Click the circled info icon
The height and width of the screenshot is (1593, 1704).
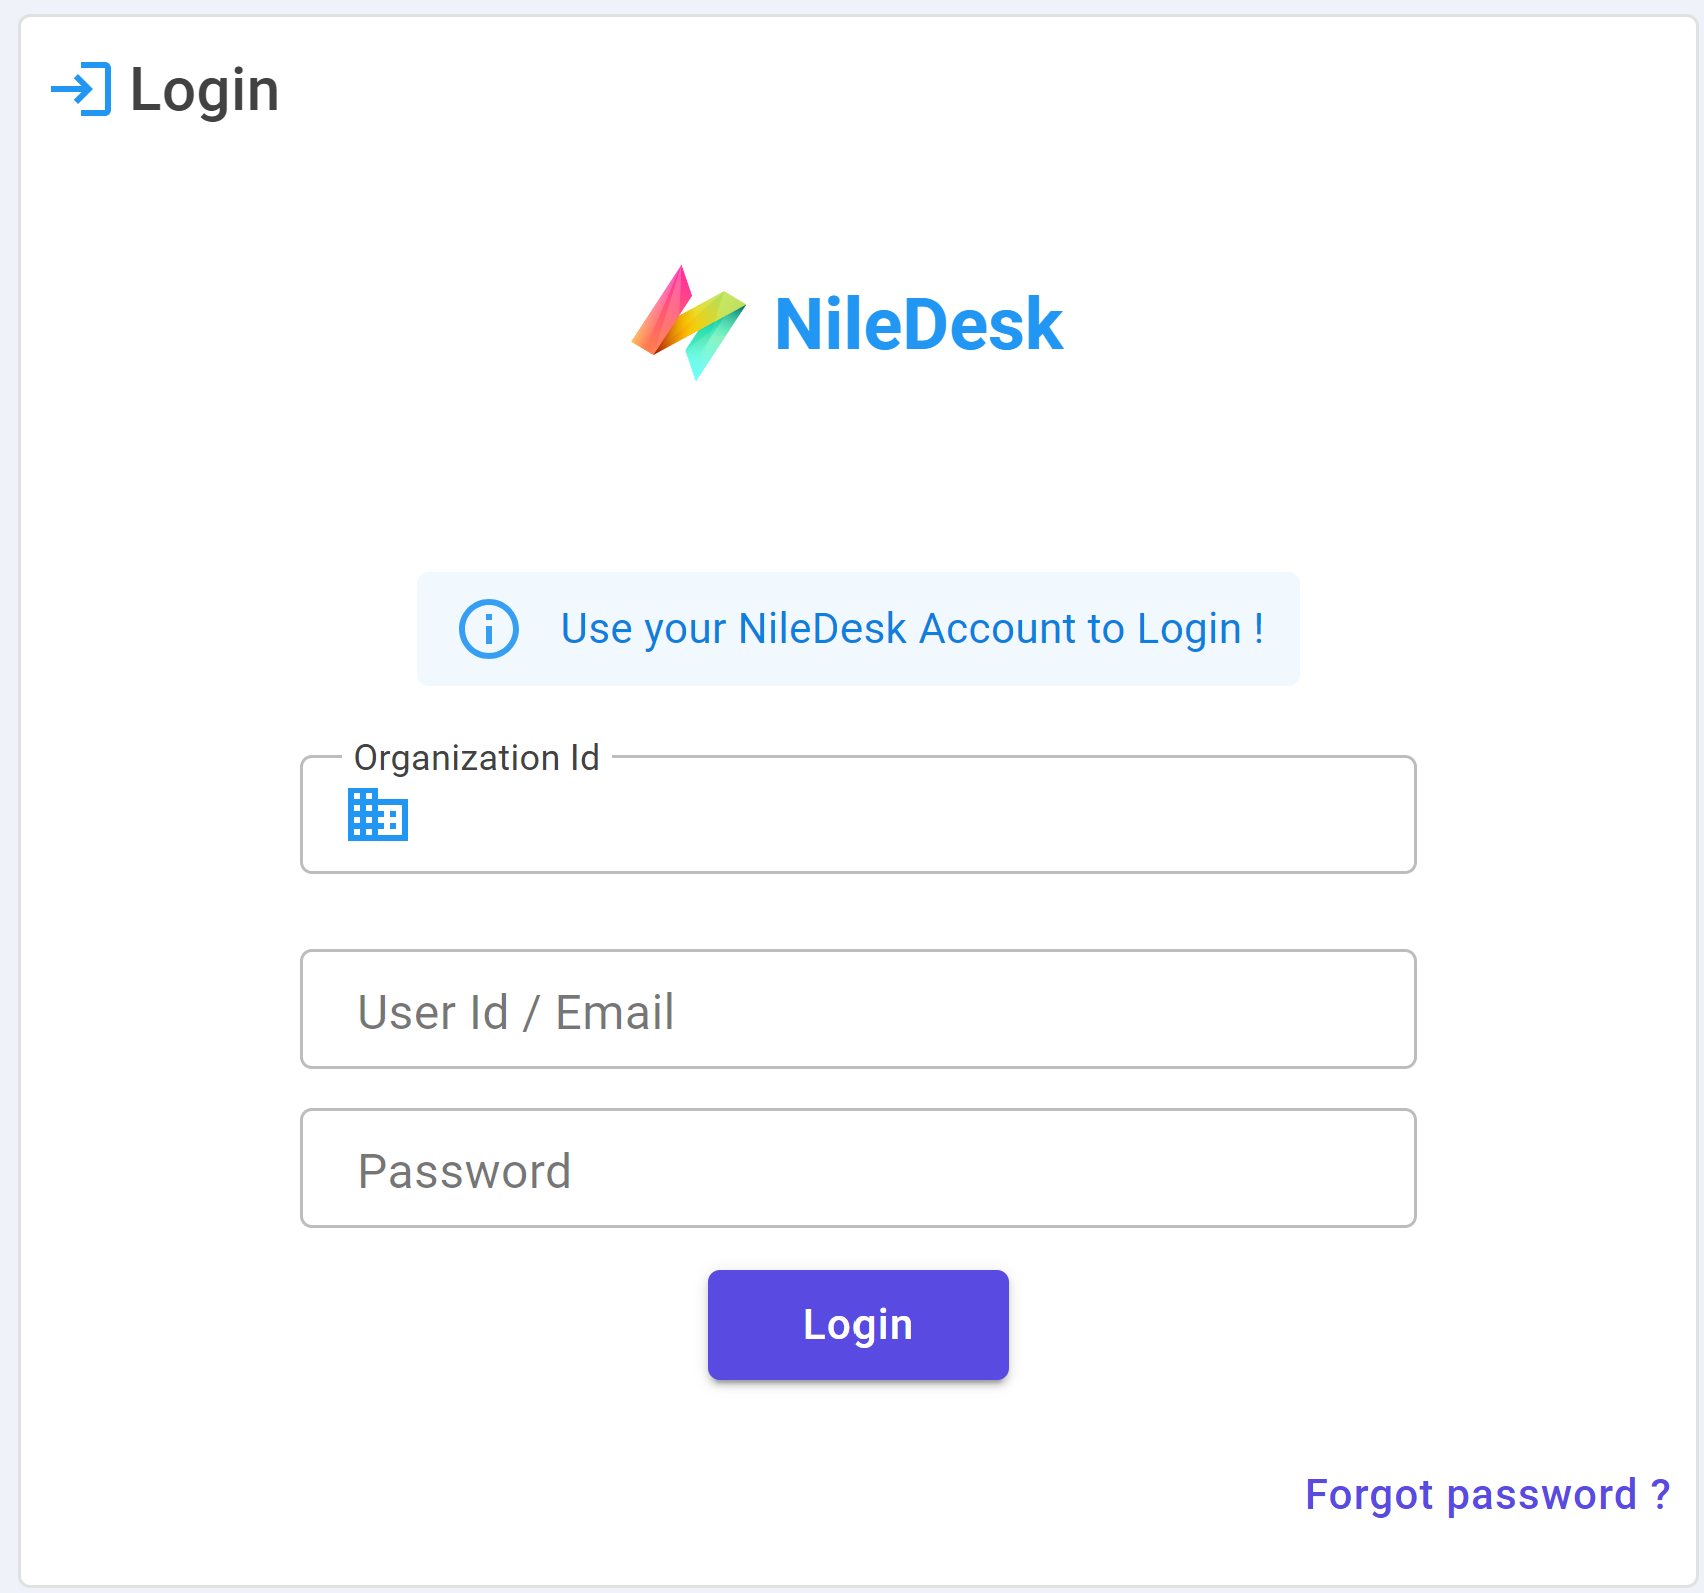point(488,629)
